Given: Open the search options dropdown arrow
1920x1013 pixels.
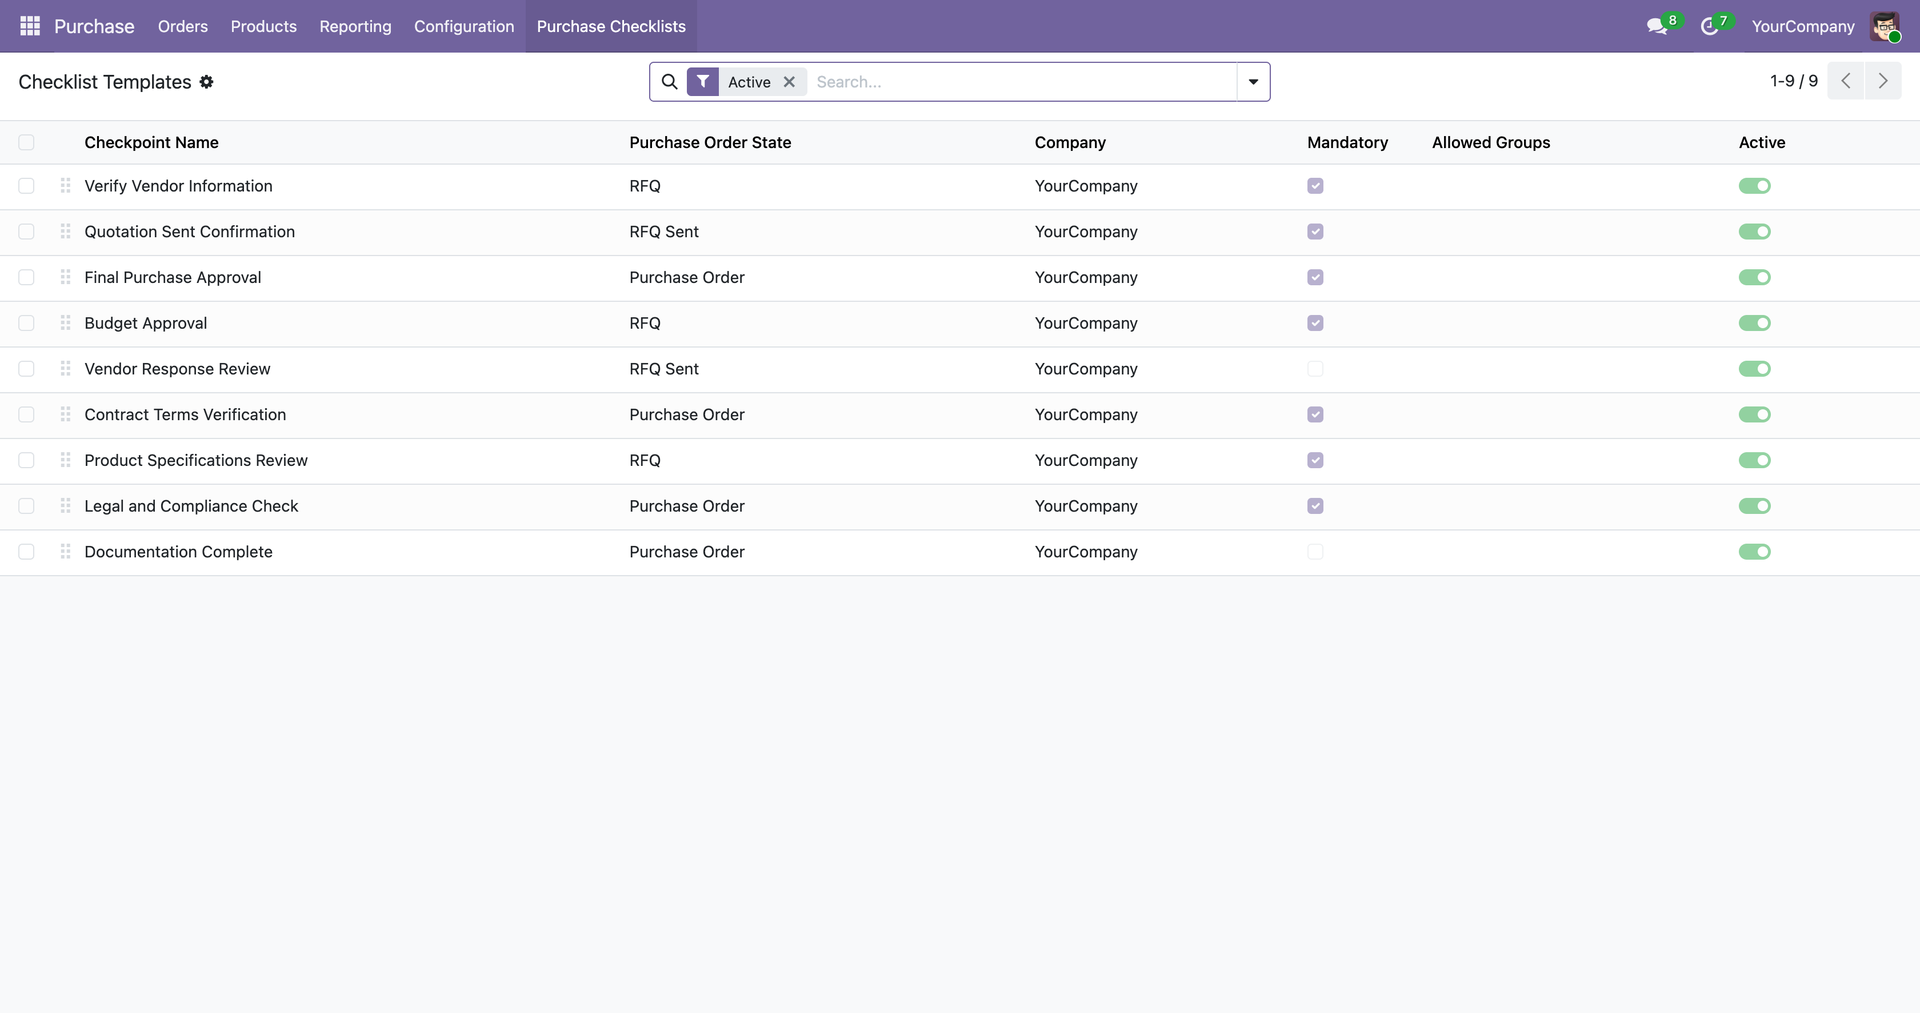Looking at the screenshot, I should 1253,81.
